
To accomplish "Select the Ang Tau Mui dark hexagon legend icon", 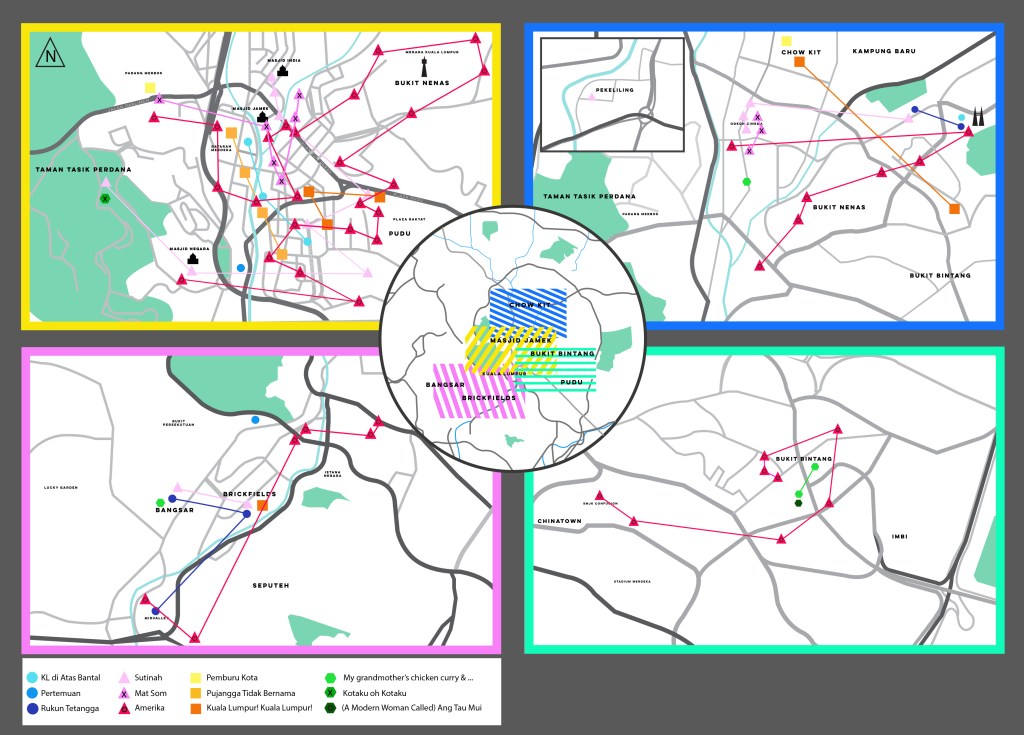I will 332,708.
